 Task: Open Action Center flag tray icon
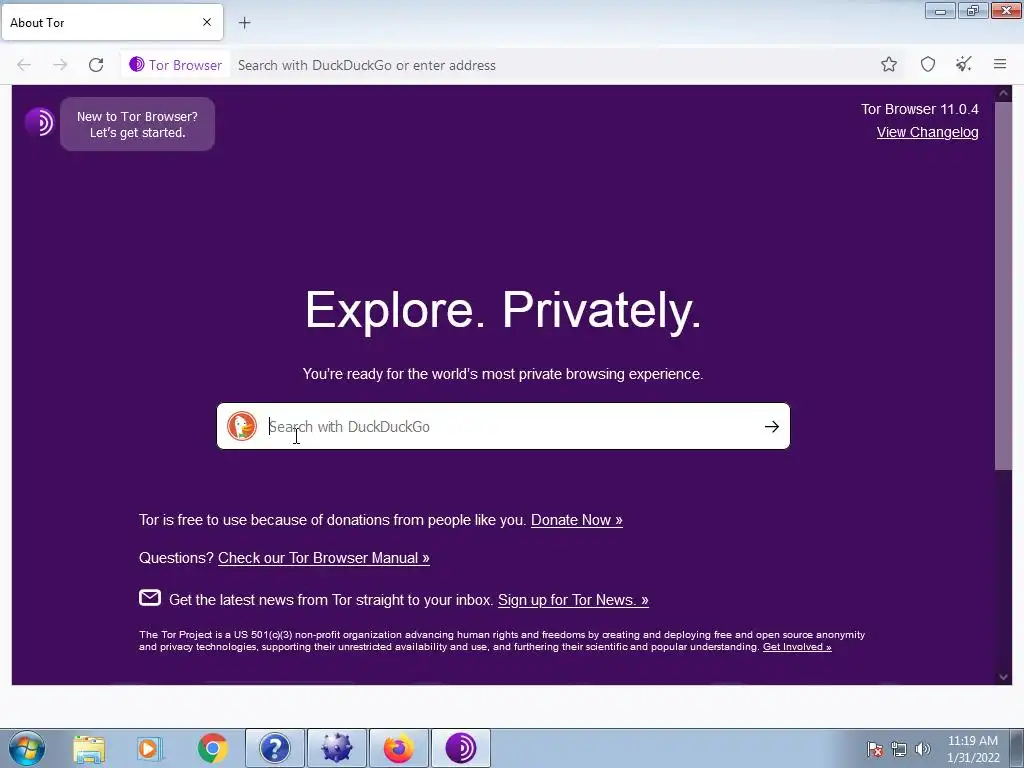coord(875,749)
